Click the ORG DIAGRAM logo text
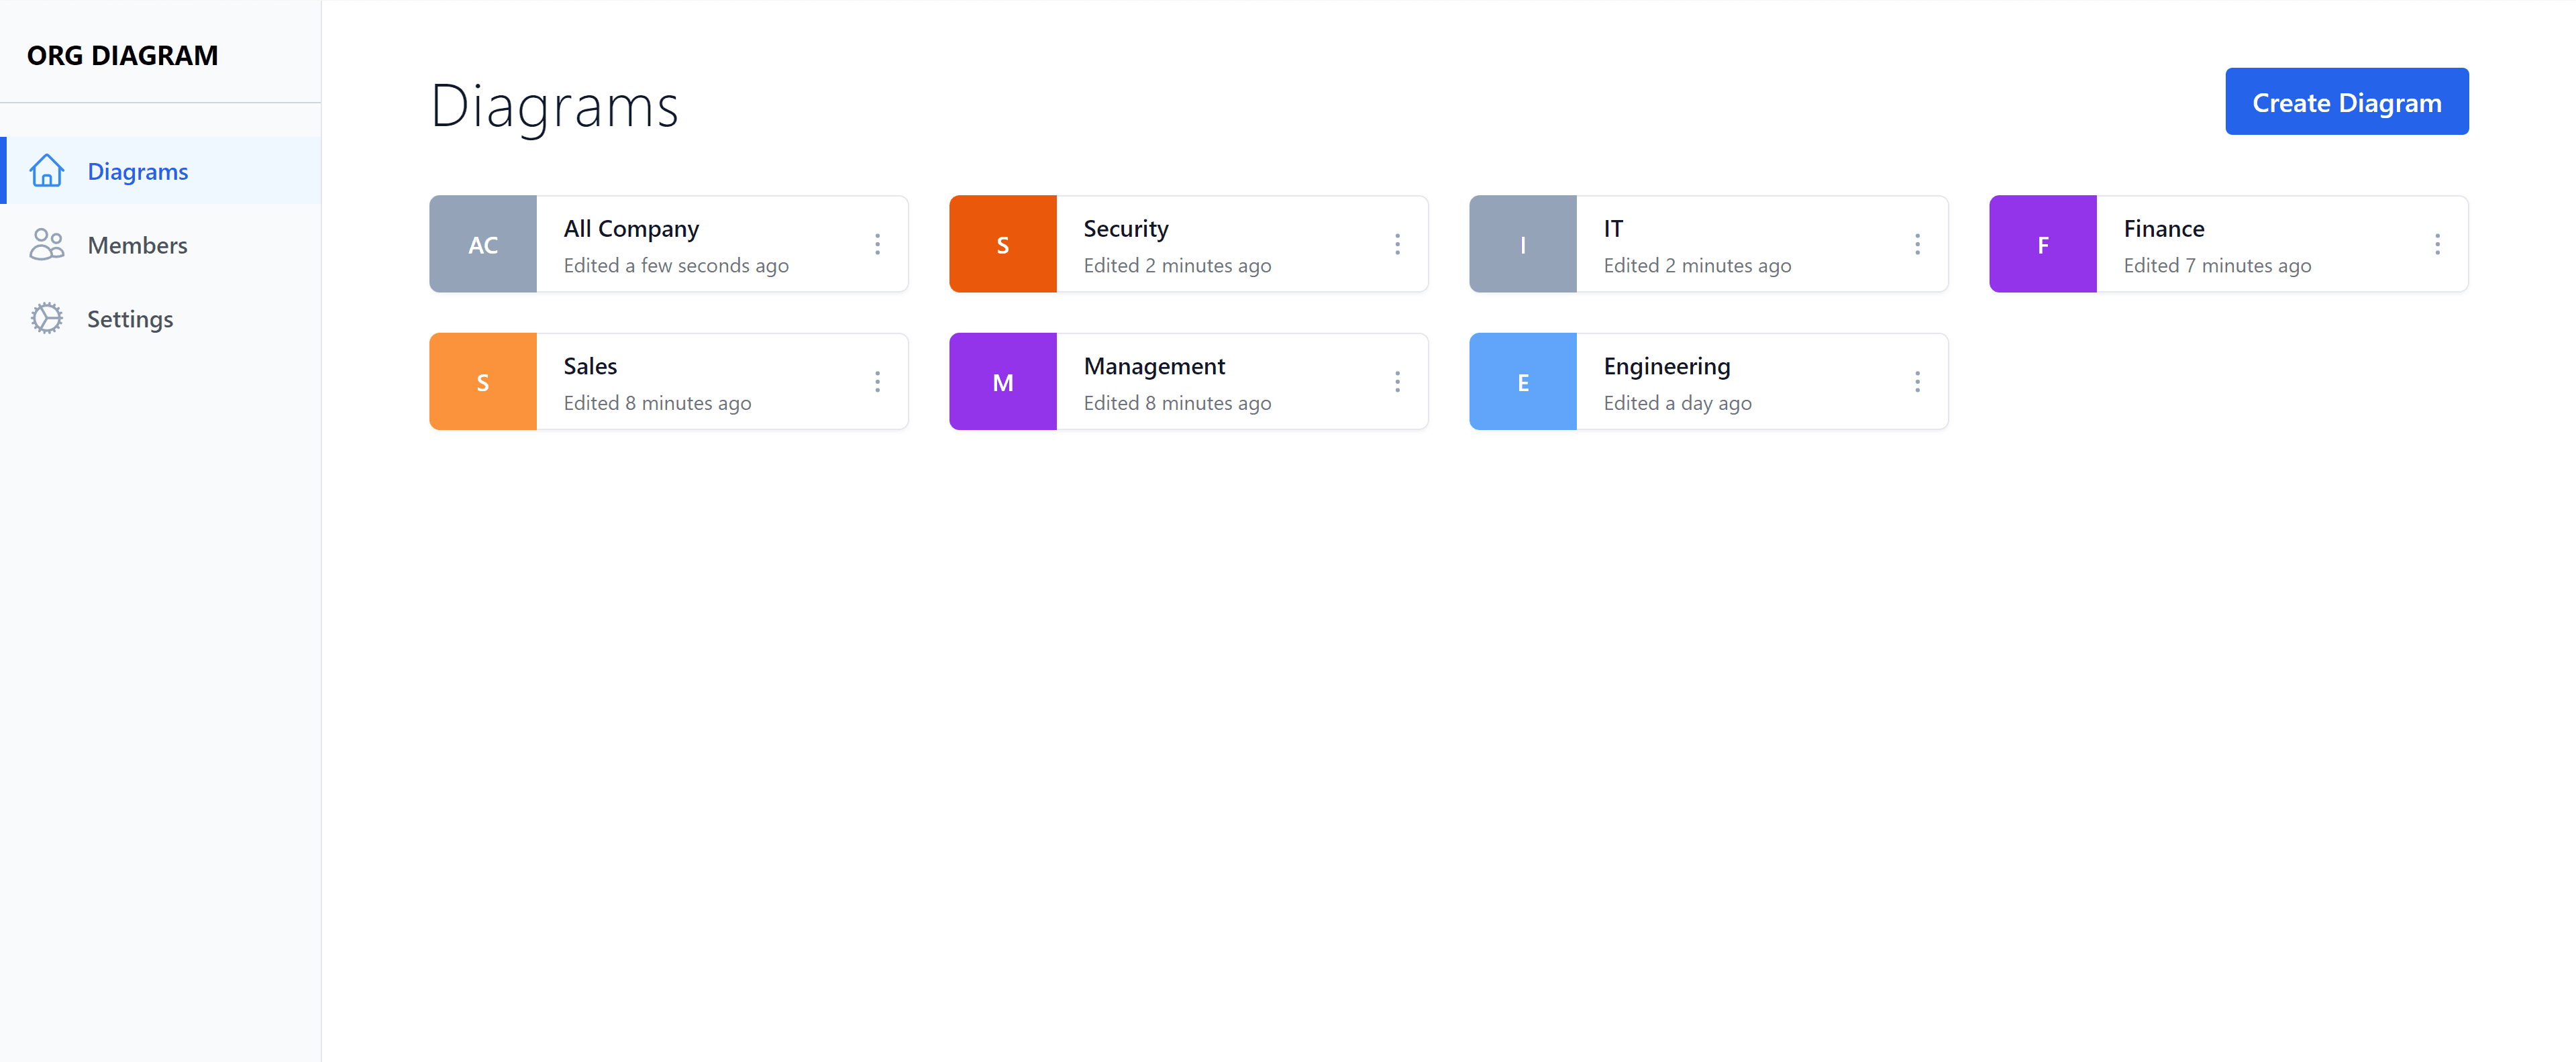 tap(121, 55)
